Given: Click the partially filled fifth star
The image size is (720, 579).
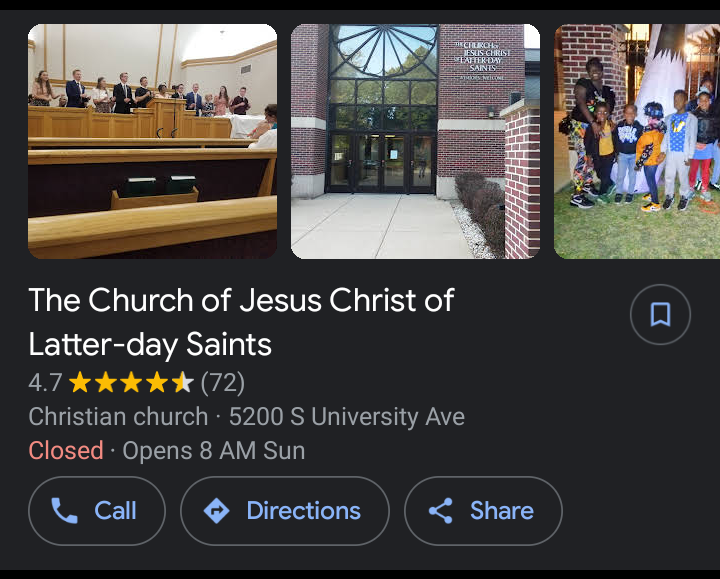Looking at the screenshot, I should pos(182,383).
